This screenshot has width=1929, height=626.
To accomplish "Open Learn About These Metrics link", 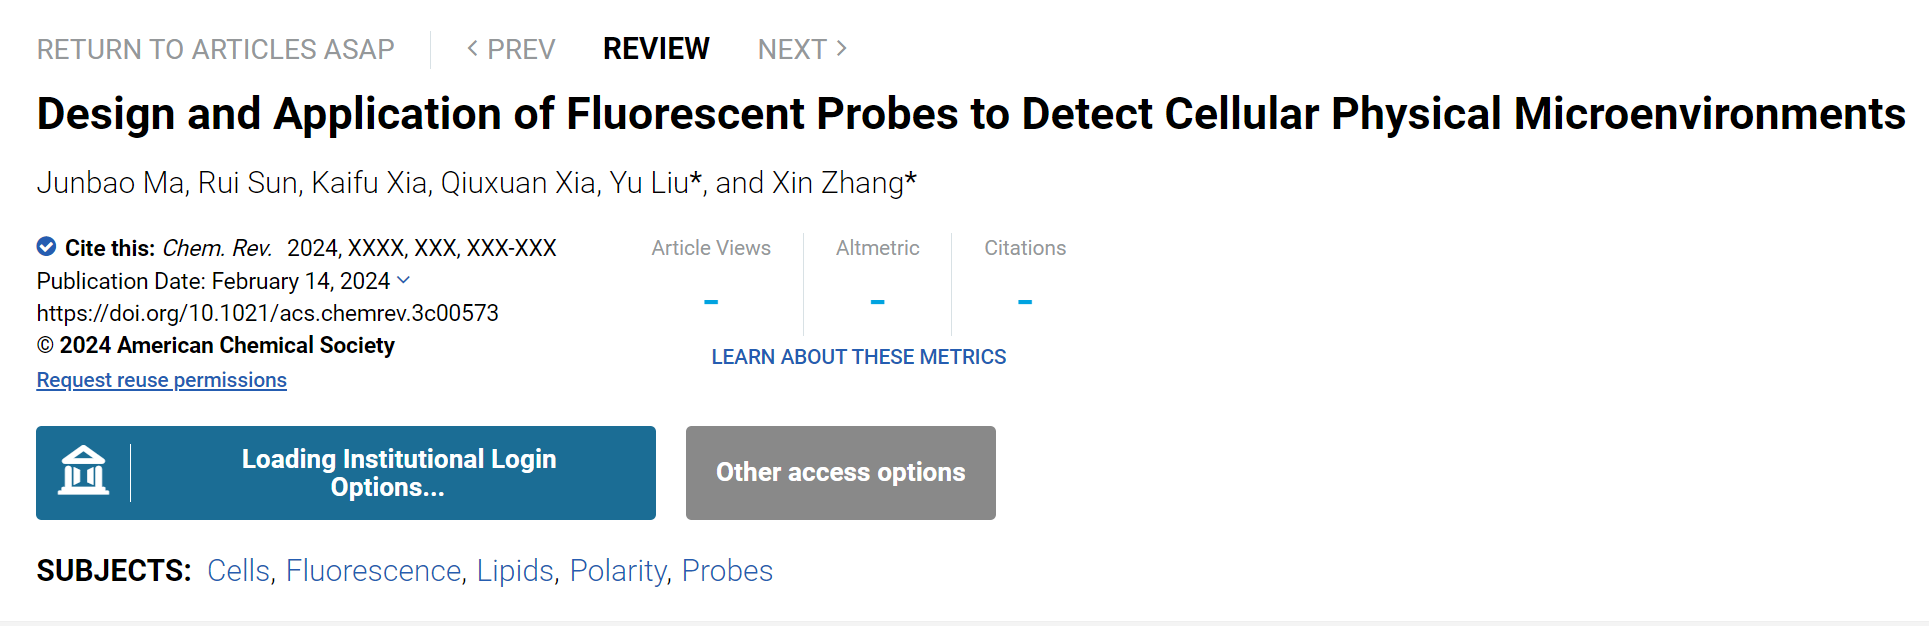I will [859, 357].
